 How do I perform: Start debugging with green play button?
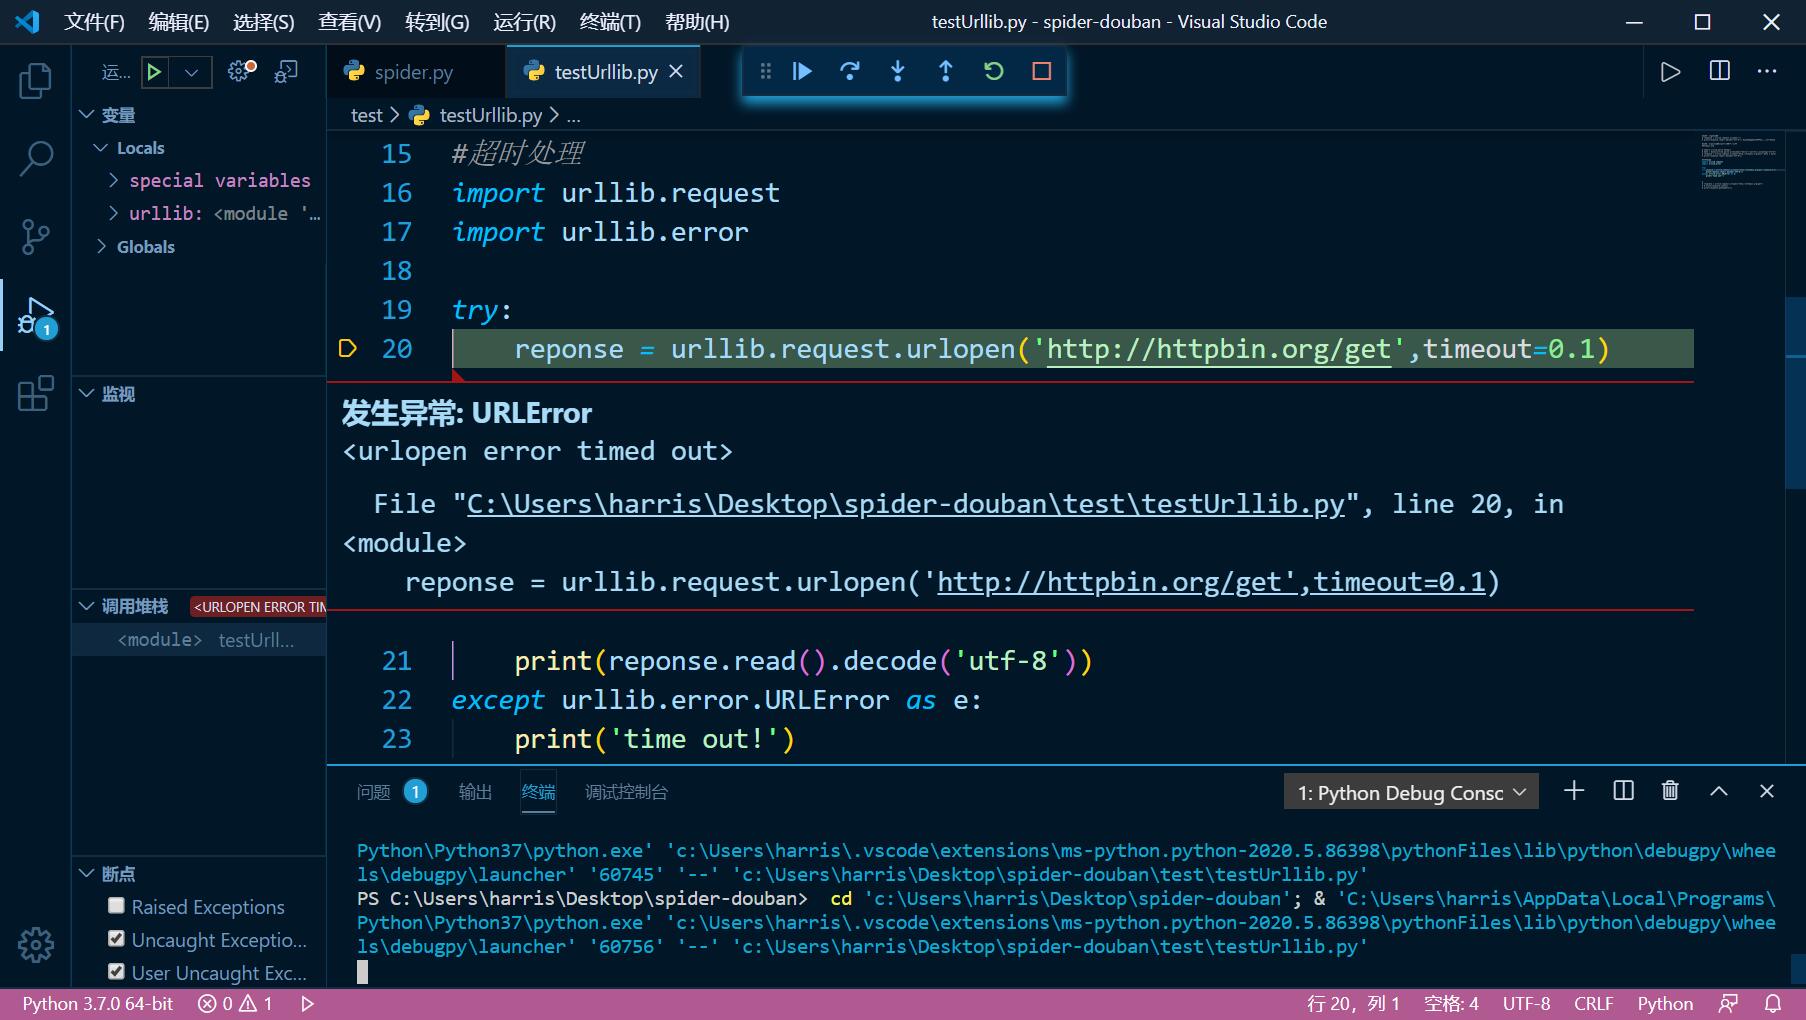[154, 72]
